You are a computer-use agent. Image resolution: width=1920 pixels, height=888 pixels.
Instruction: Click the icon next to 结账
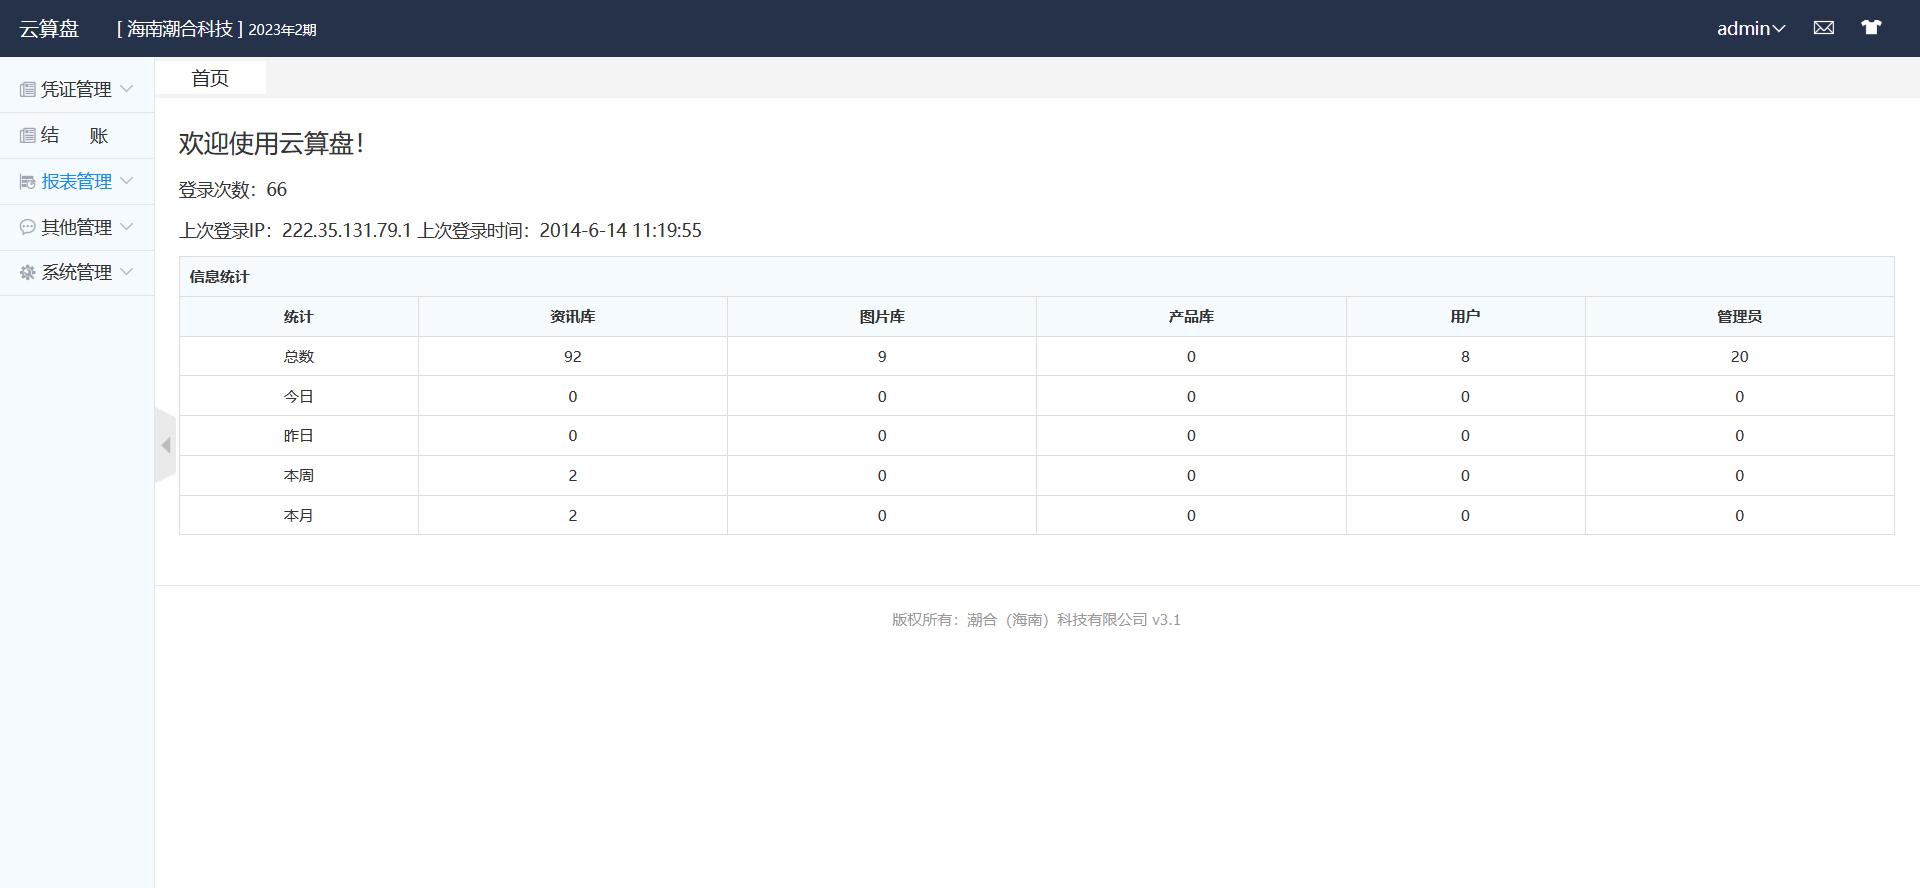27,136
